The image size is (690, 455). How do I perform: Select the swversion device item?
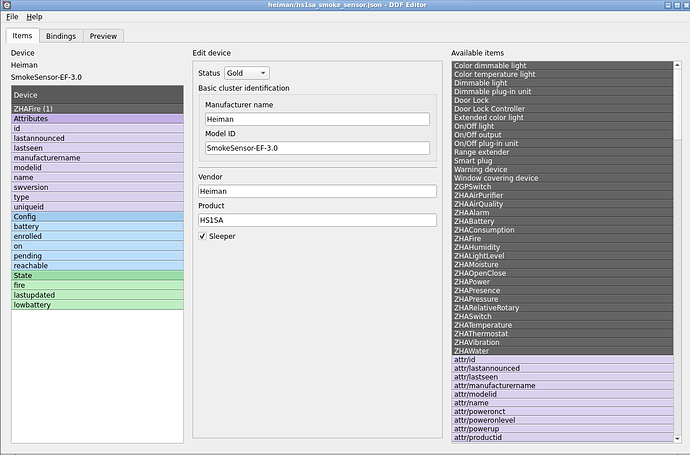tap(97, 187)
